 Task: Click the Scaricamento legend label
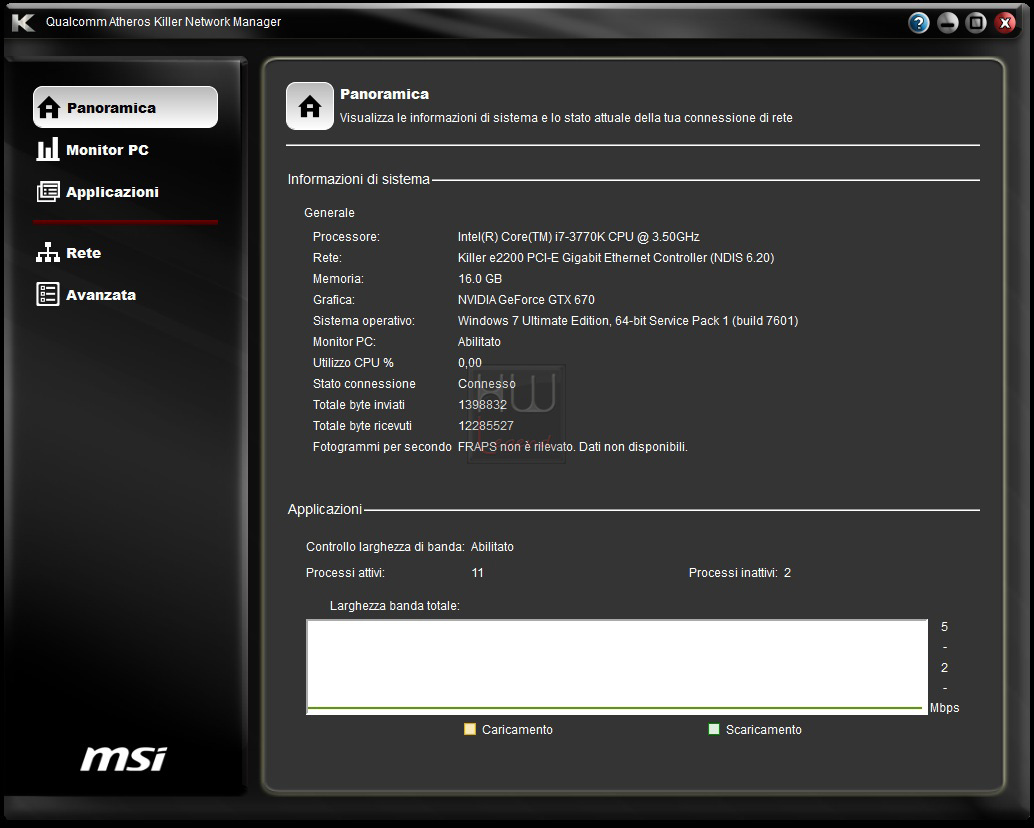coord(764,730)
